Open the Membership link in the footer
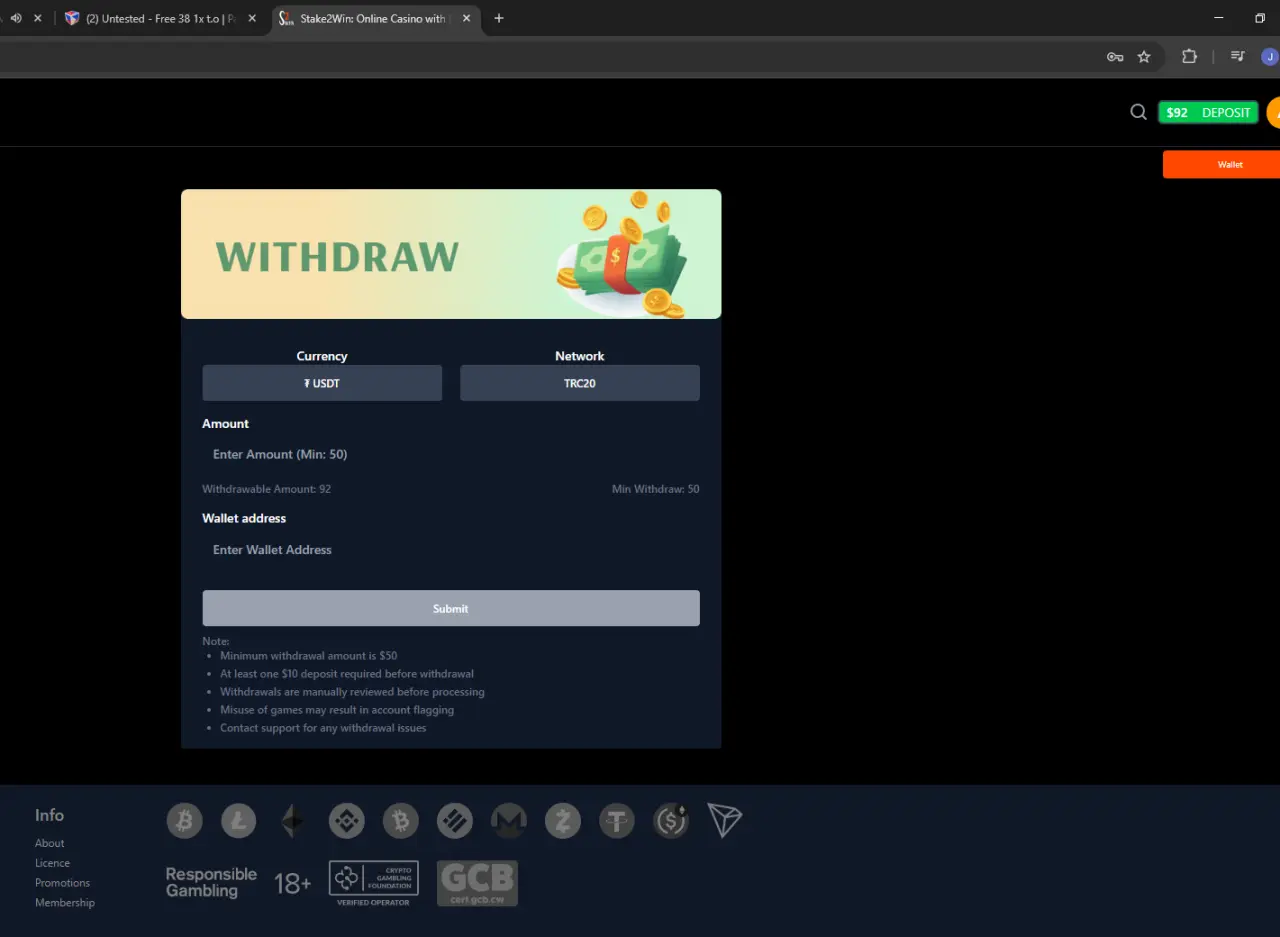 [x=65, y=903]
